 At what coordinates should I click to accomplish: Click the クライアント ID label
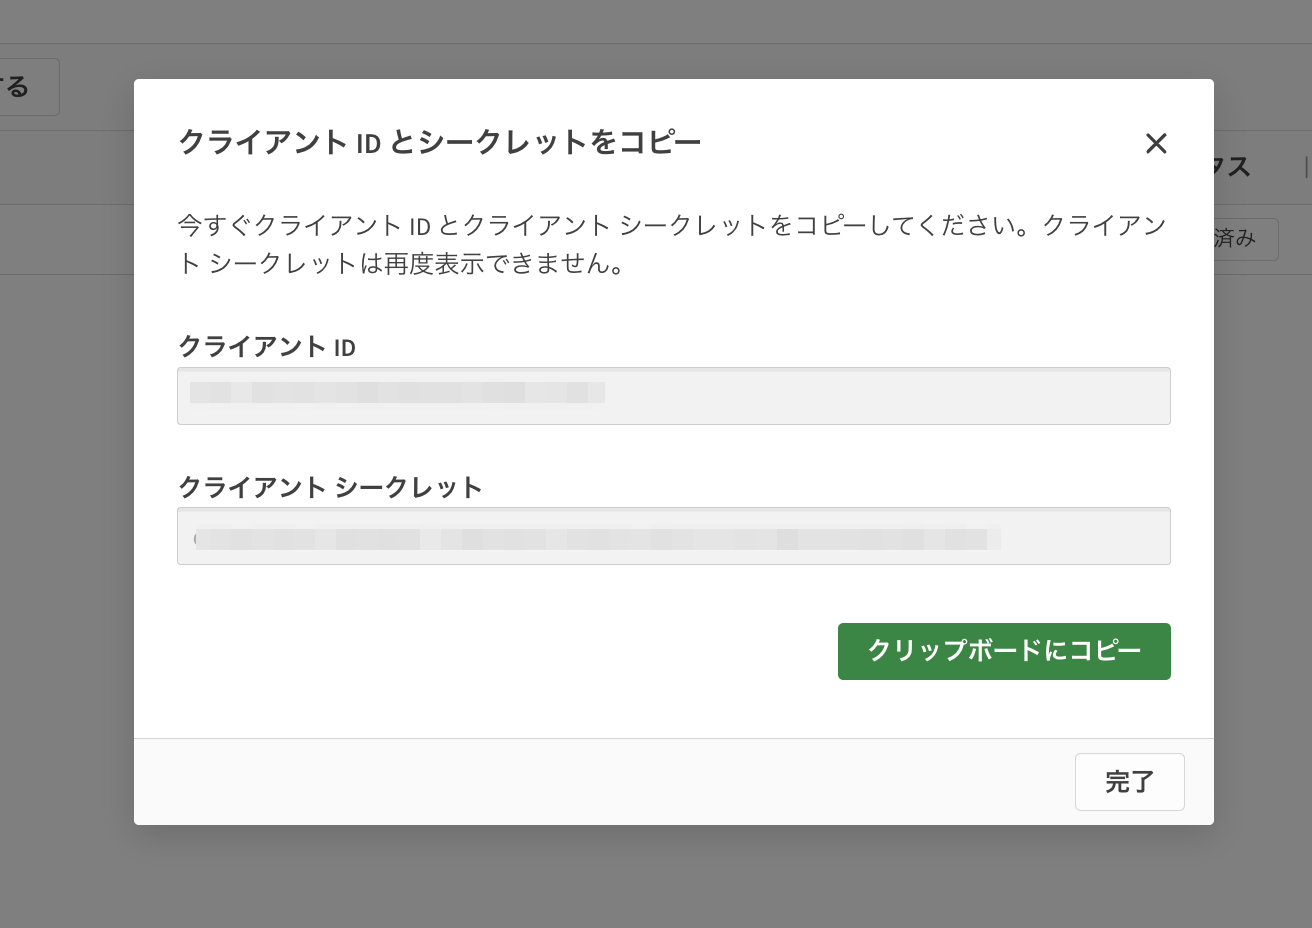coord(267,347)
